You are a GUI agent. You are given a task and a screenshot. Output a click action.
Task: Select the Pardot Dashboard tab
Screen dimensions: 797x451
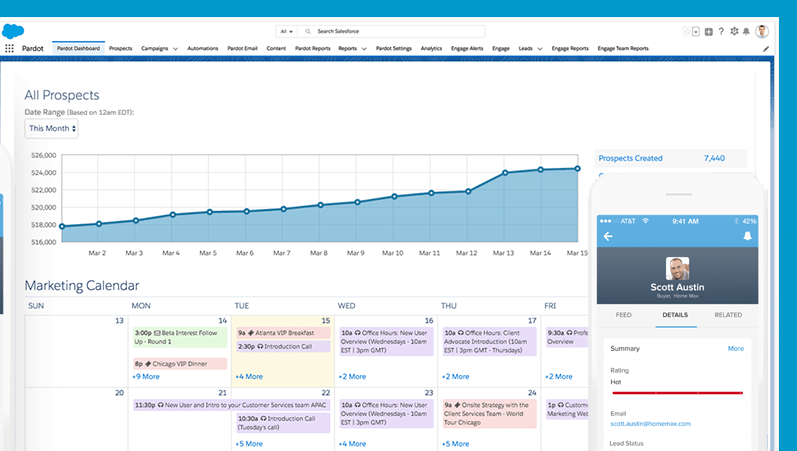coord(78,48)
